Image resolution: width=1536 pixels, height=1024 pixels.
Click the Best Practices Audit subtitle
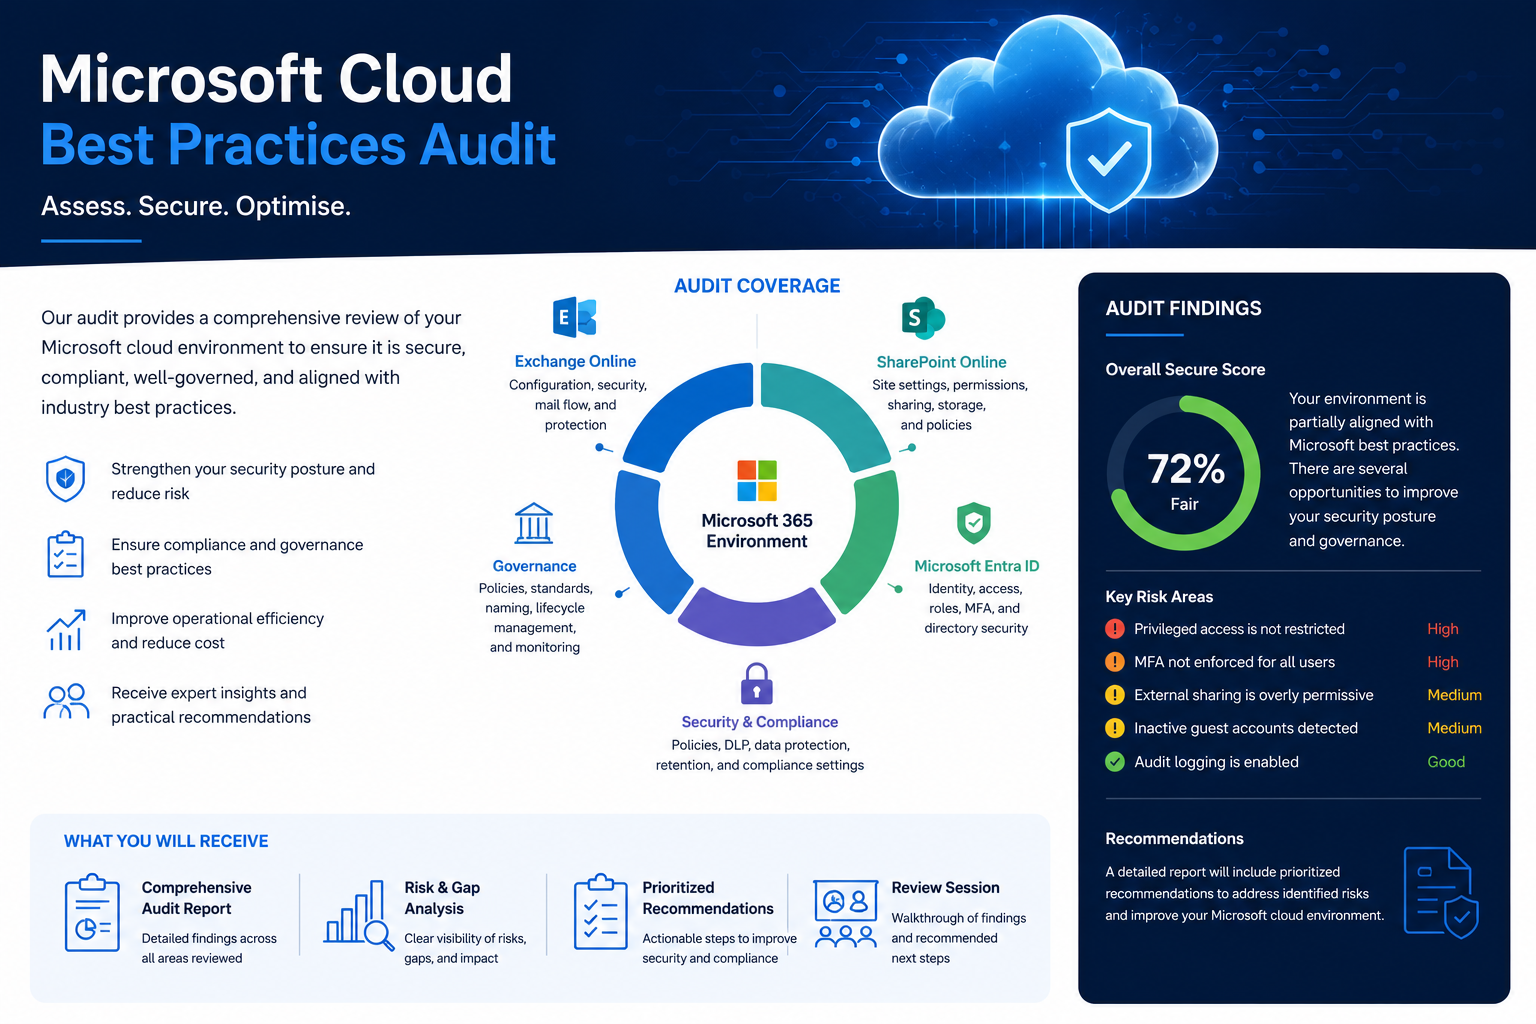tap(298, 145)
